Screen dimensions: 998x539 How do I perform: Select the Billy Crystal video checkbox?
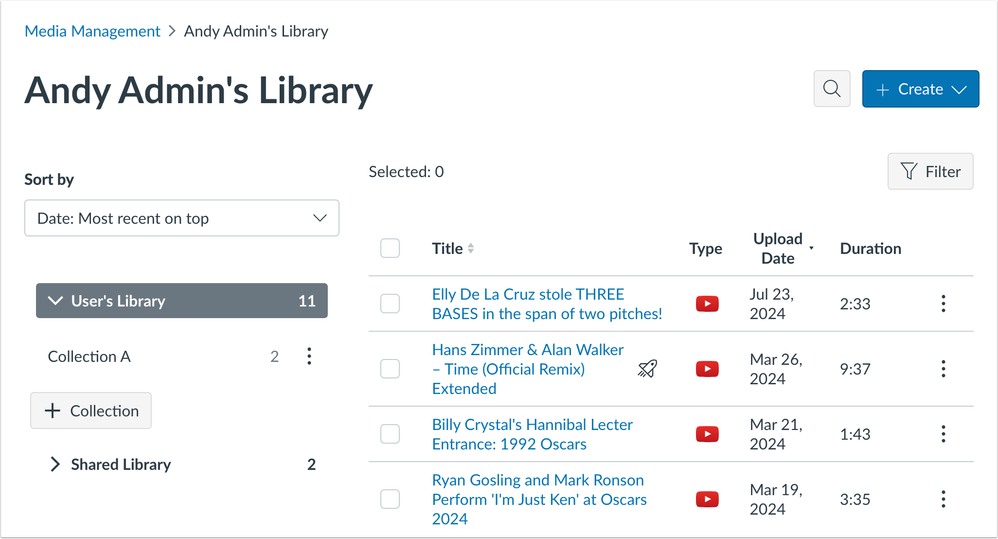tap(390, 434)
